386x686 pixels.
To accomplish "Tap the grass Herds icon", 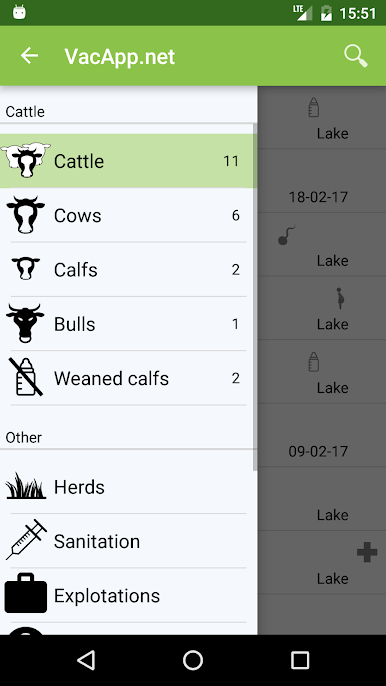I will 26,486.
